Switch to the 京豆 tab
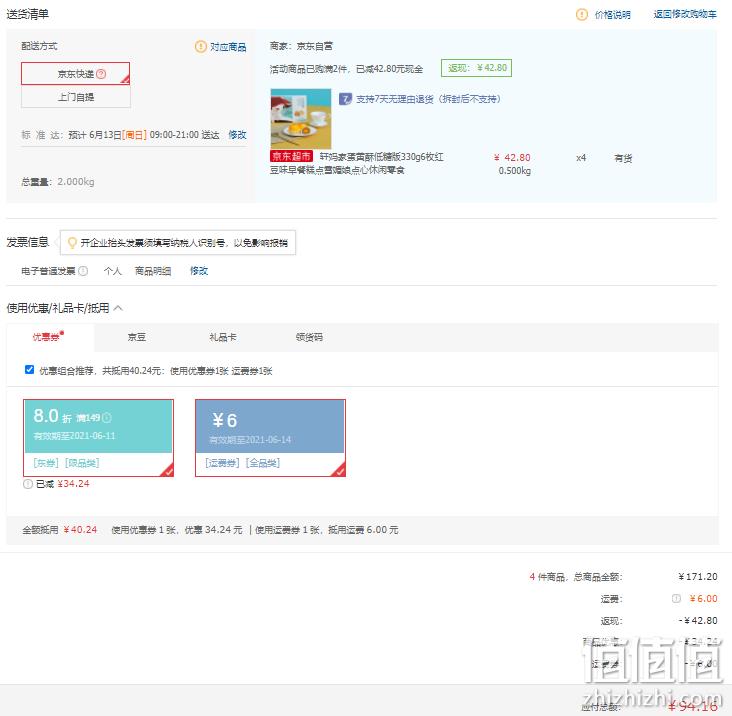732x716 pixels. coord(137,337)
